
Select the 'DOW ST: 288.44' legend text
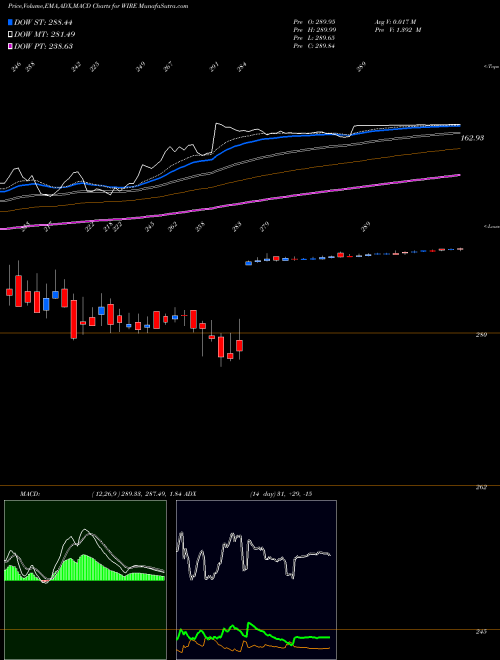point(43,23)
